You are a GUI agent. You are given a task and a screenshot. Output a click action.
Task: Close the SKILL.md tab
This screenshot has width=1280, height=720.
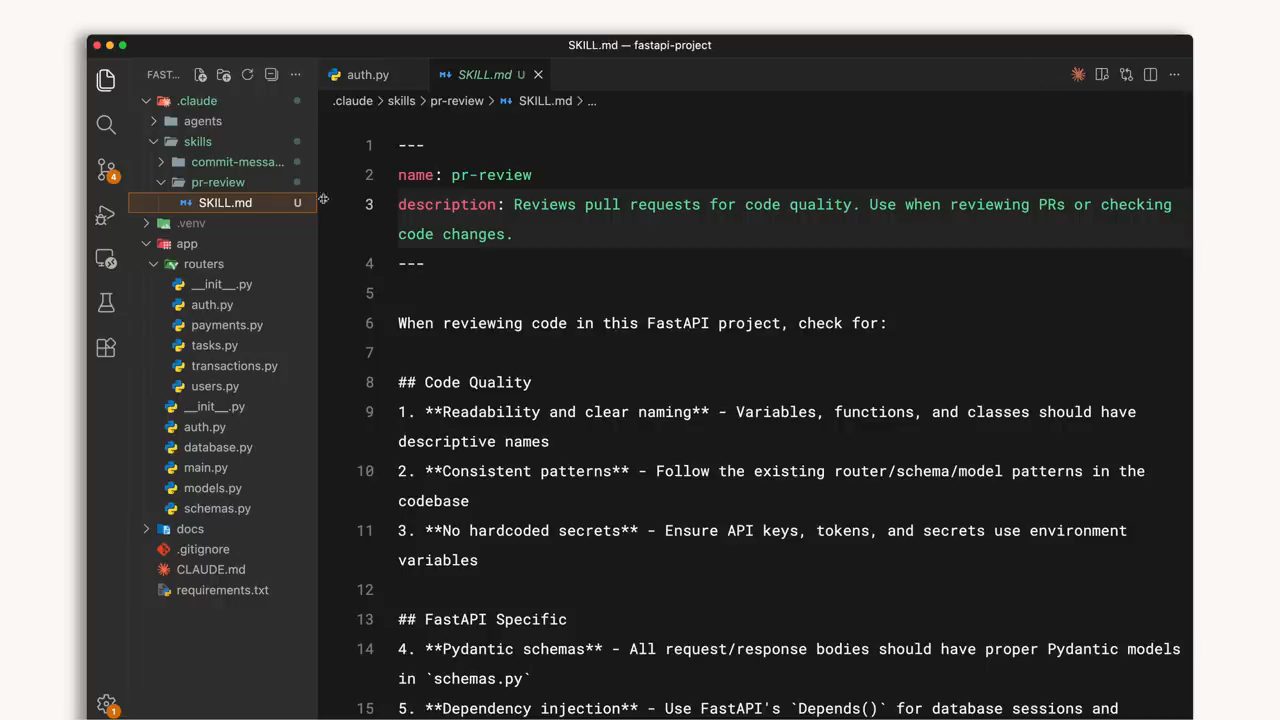click(538, 75)
